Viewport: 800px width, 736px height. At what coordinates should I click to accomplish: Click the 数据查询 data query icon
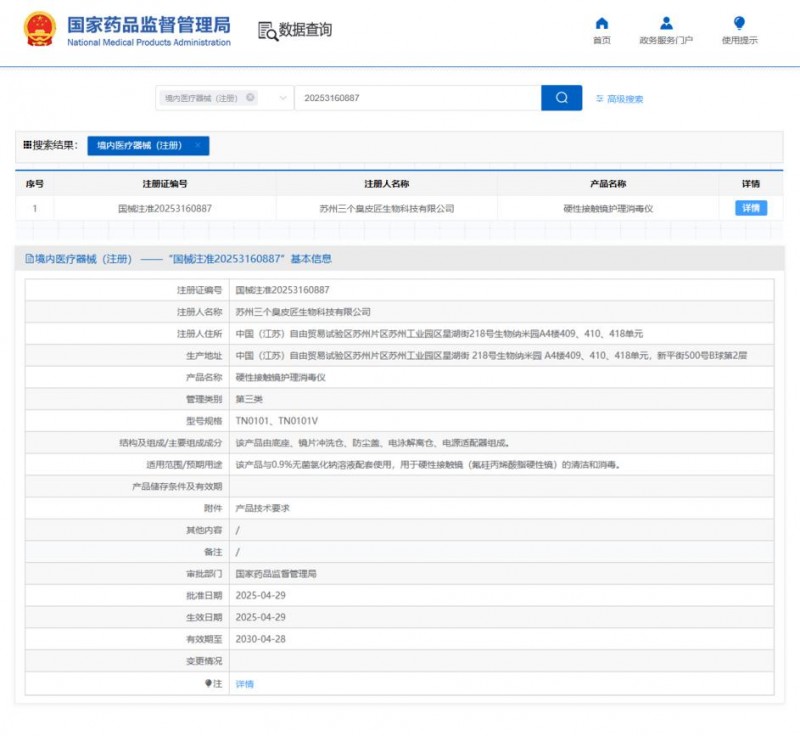point(267,31)
